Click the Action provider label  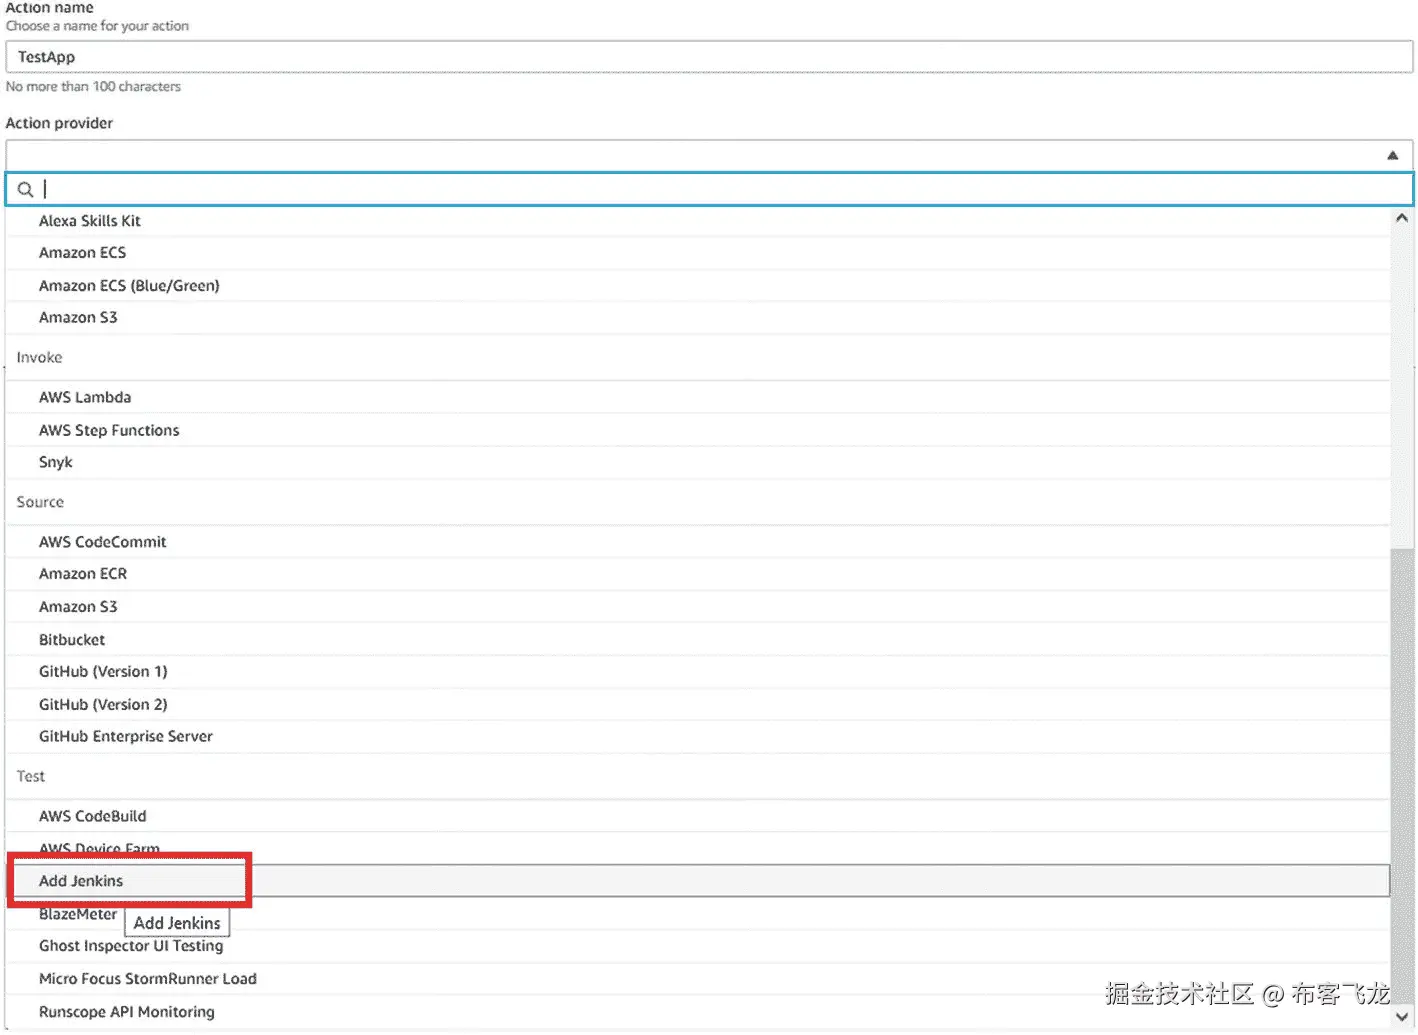pyautogui.click(x=59, y=123)
